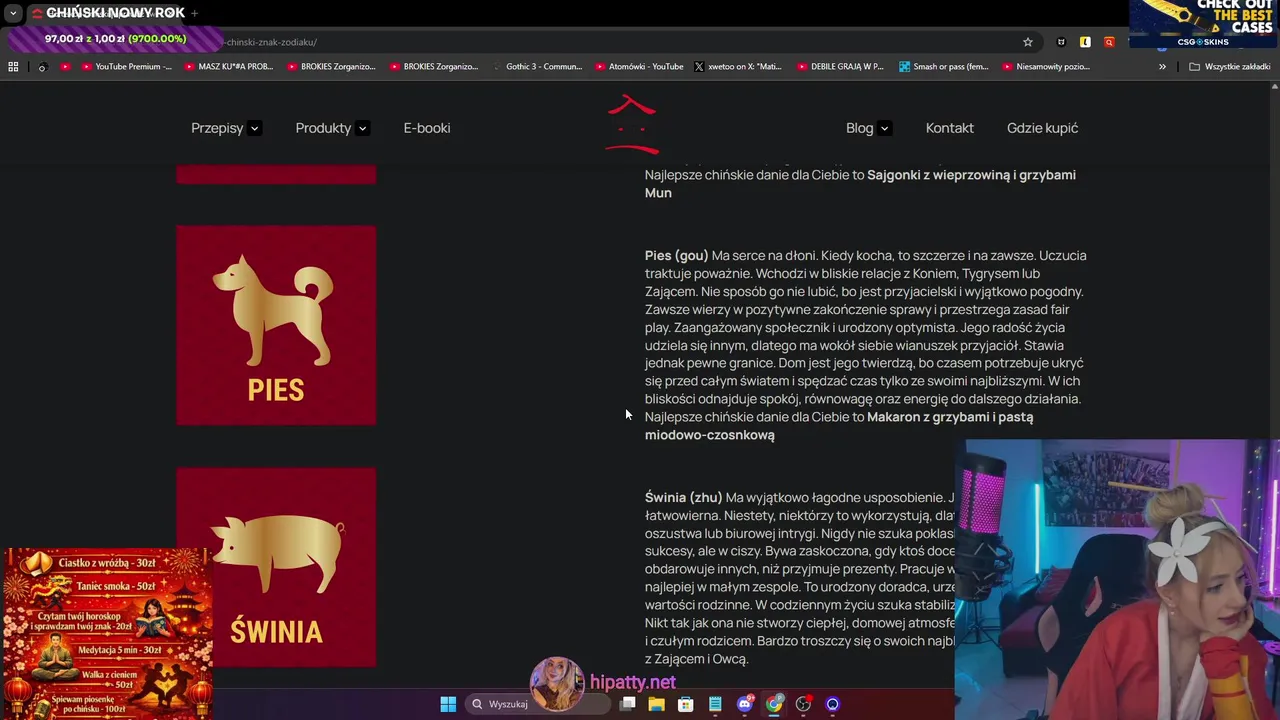Open the Atomówki - YouTube bookmark

pos(639,67)
